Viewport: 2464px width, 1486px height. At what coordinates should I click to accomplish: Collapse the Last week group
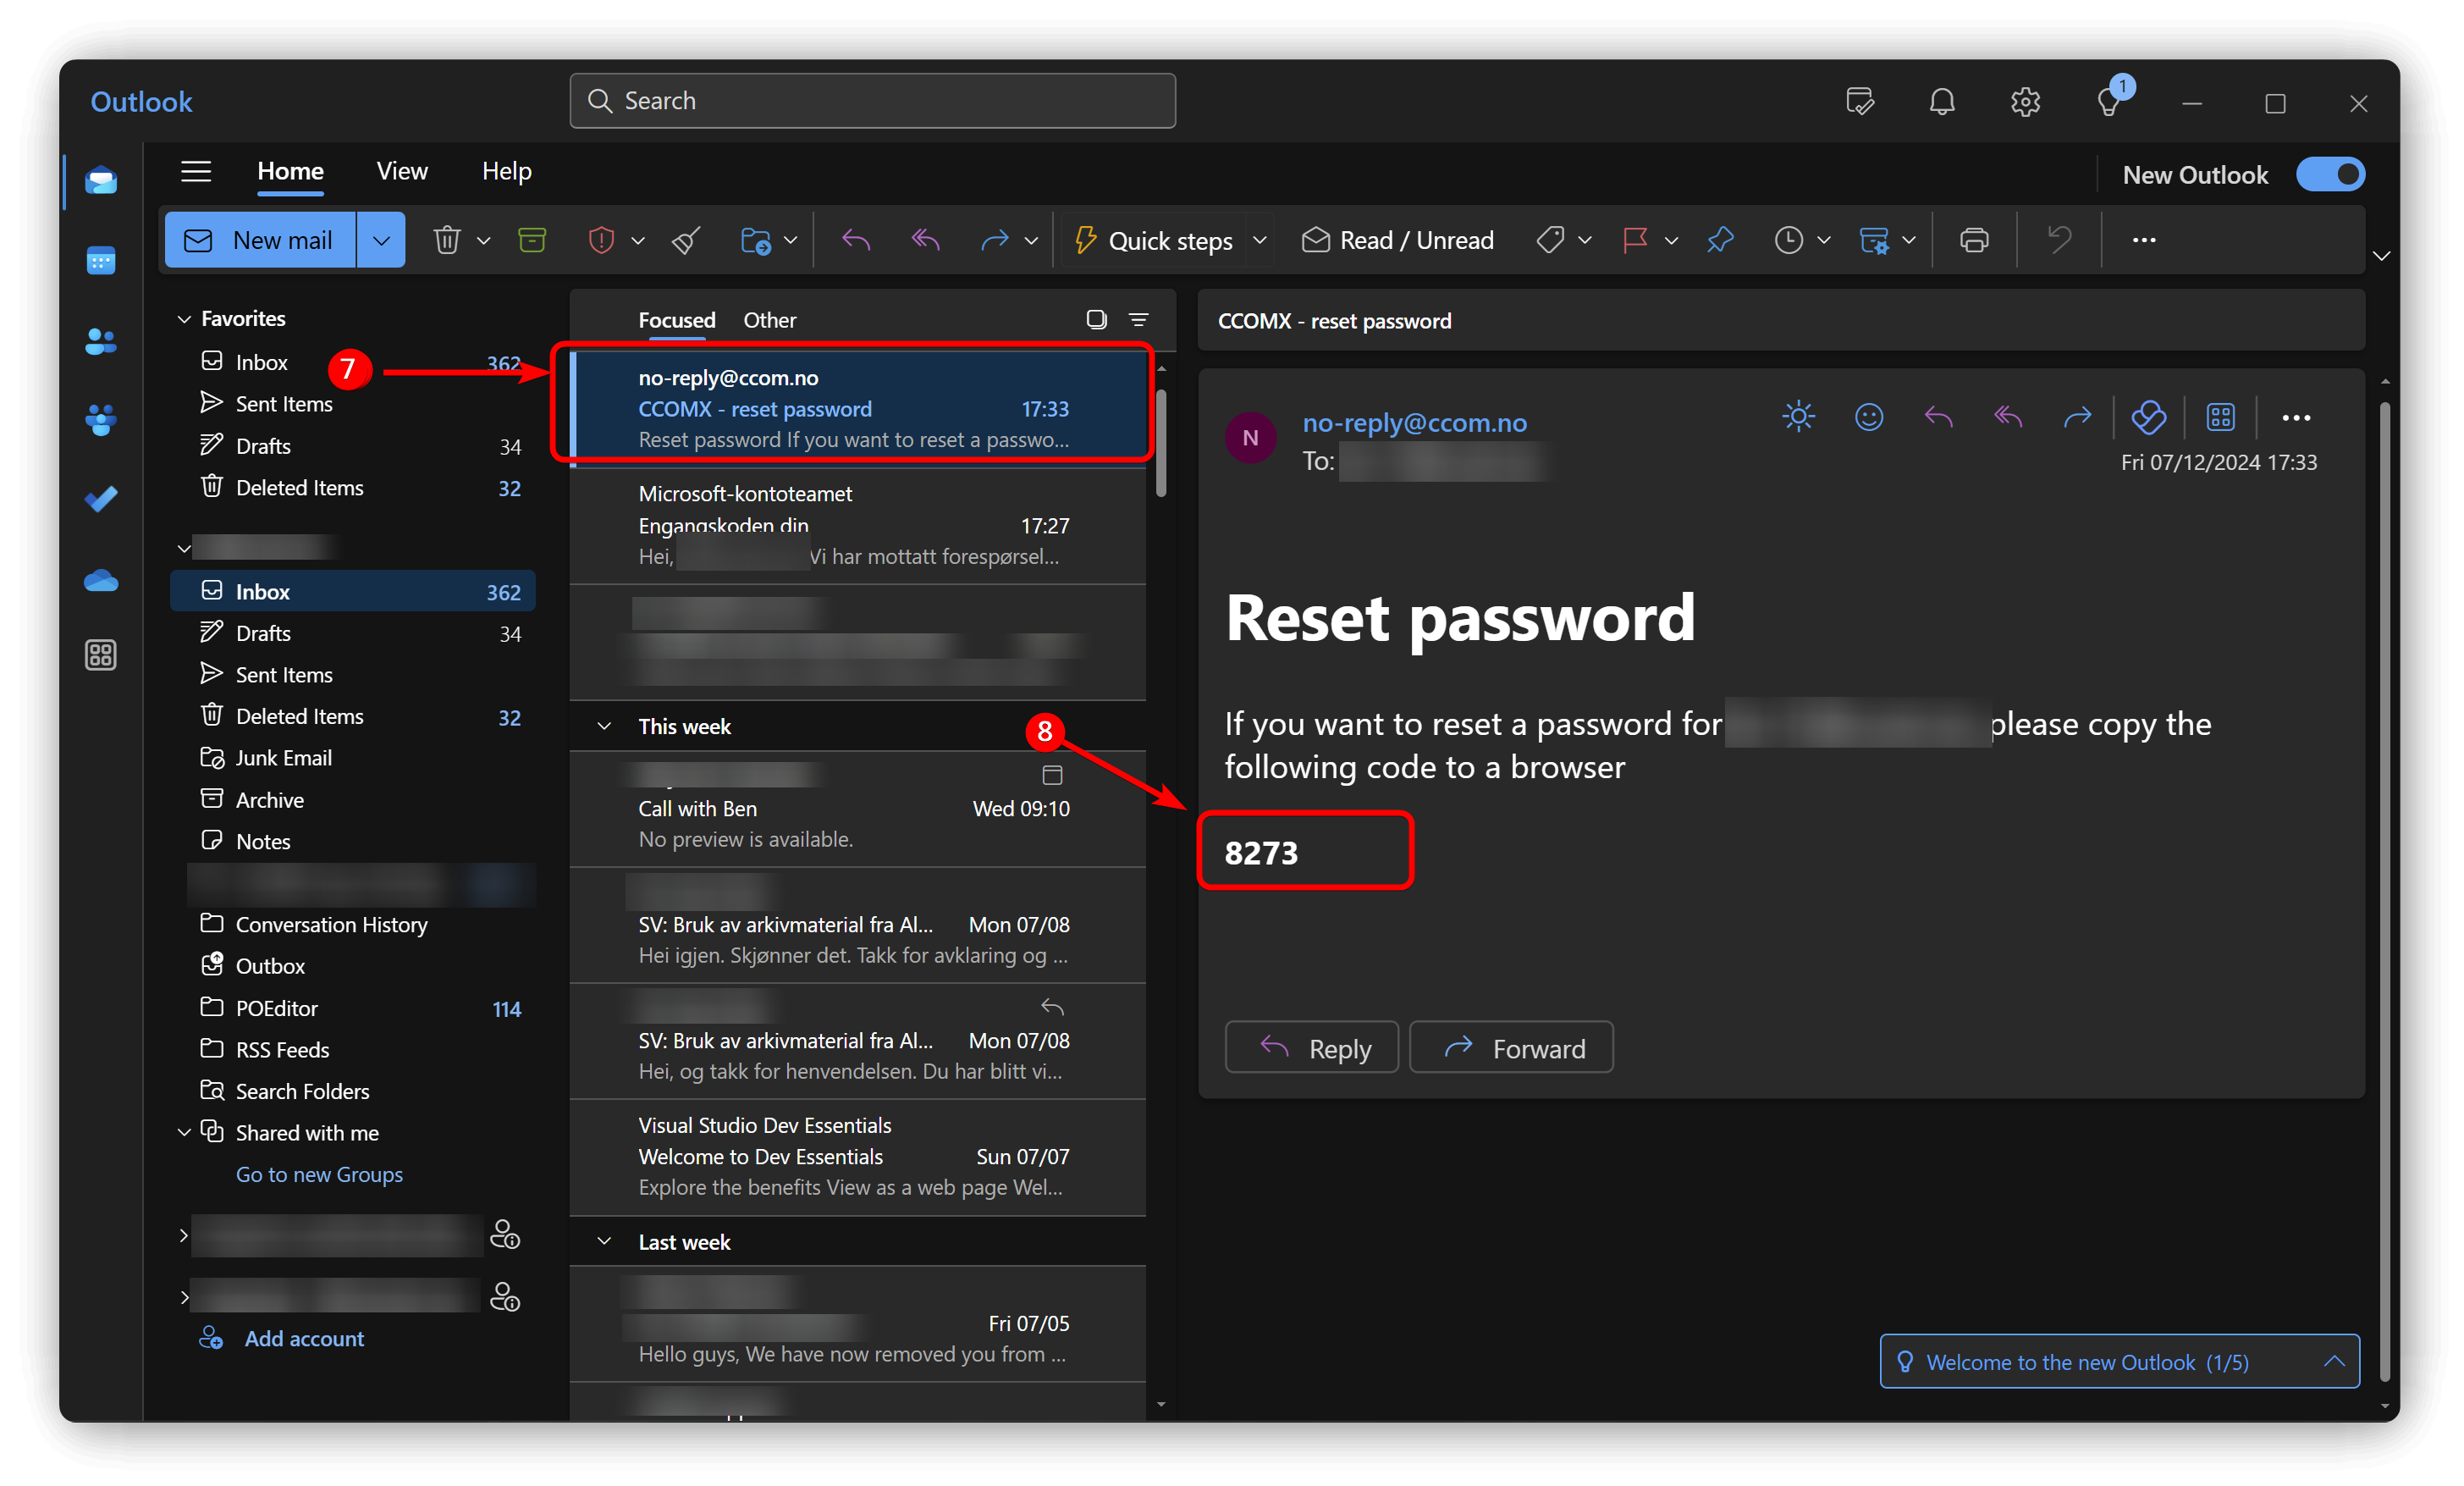[x=604, y=1241]
